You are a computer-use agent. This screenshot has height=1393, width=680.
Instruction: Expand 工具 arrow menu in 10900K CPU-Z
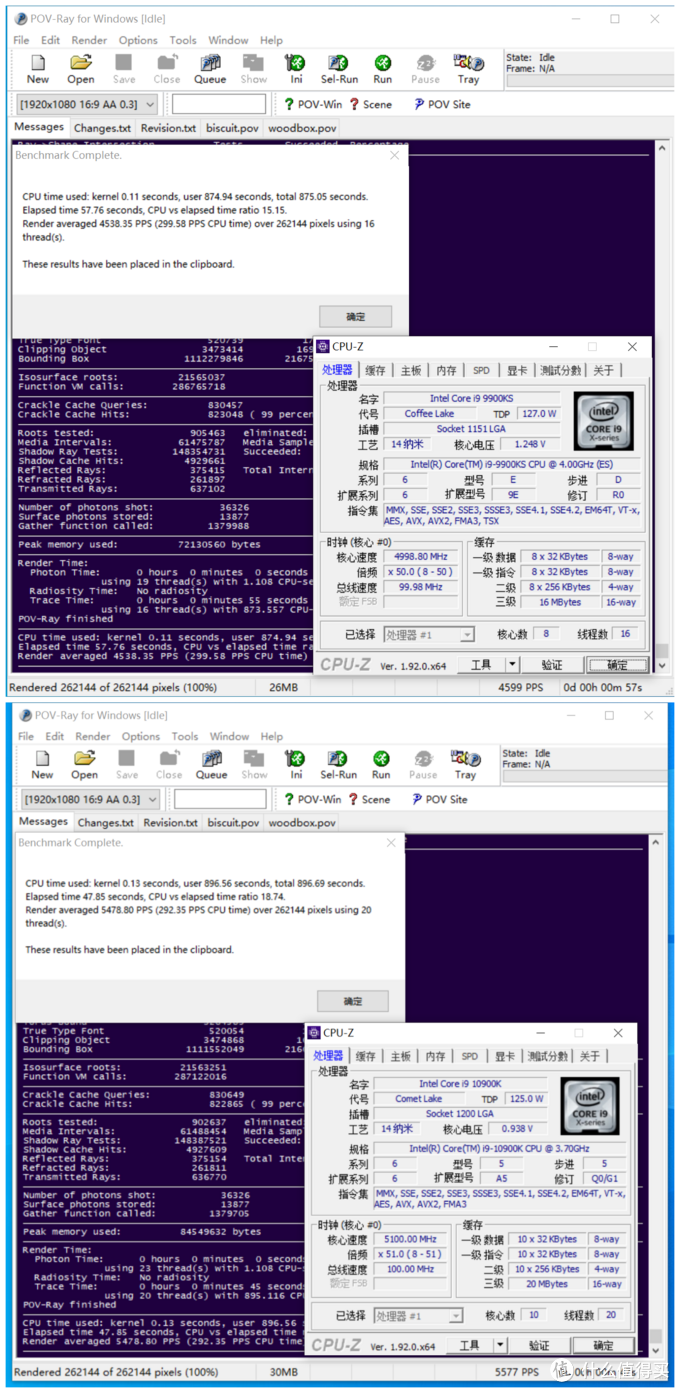click(500, 1346)
